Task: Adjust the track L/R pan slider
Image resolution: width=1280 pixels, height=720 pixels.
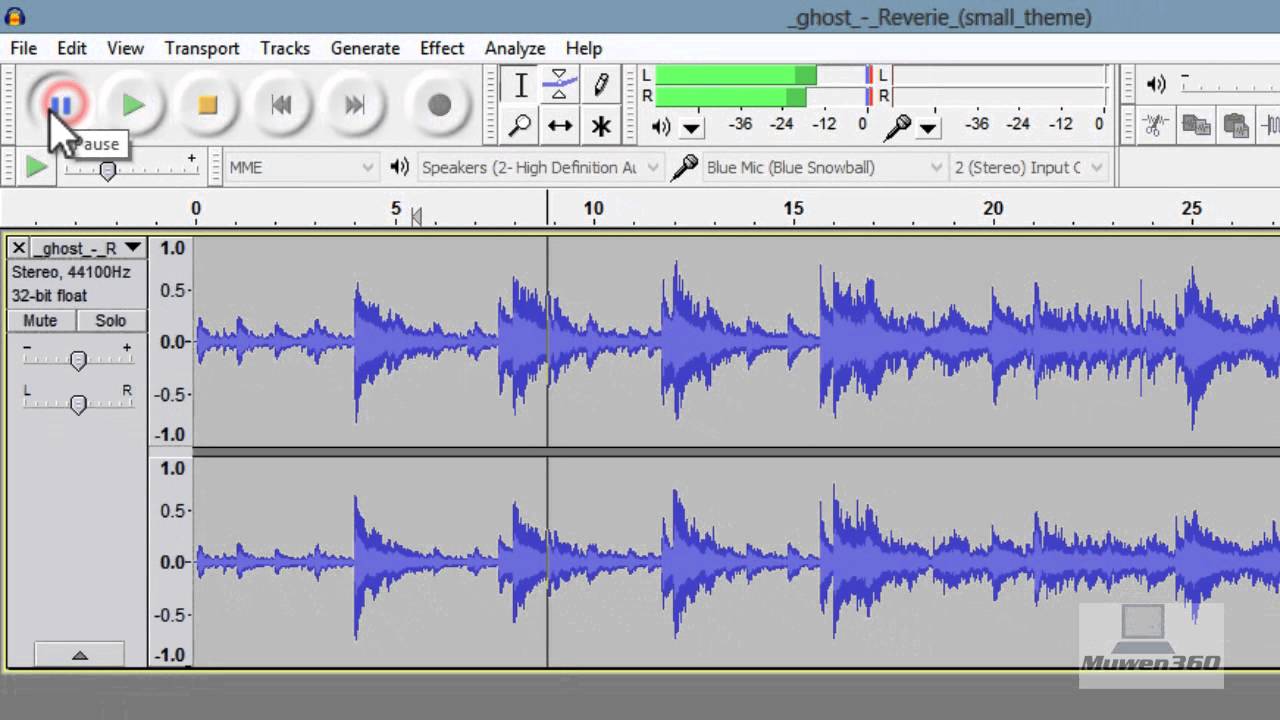Action: click(x=78, y=404)
